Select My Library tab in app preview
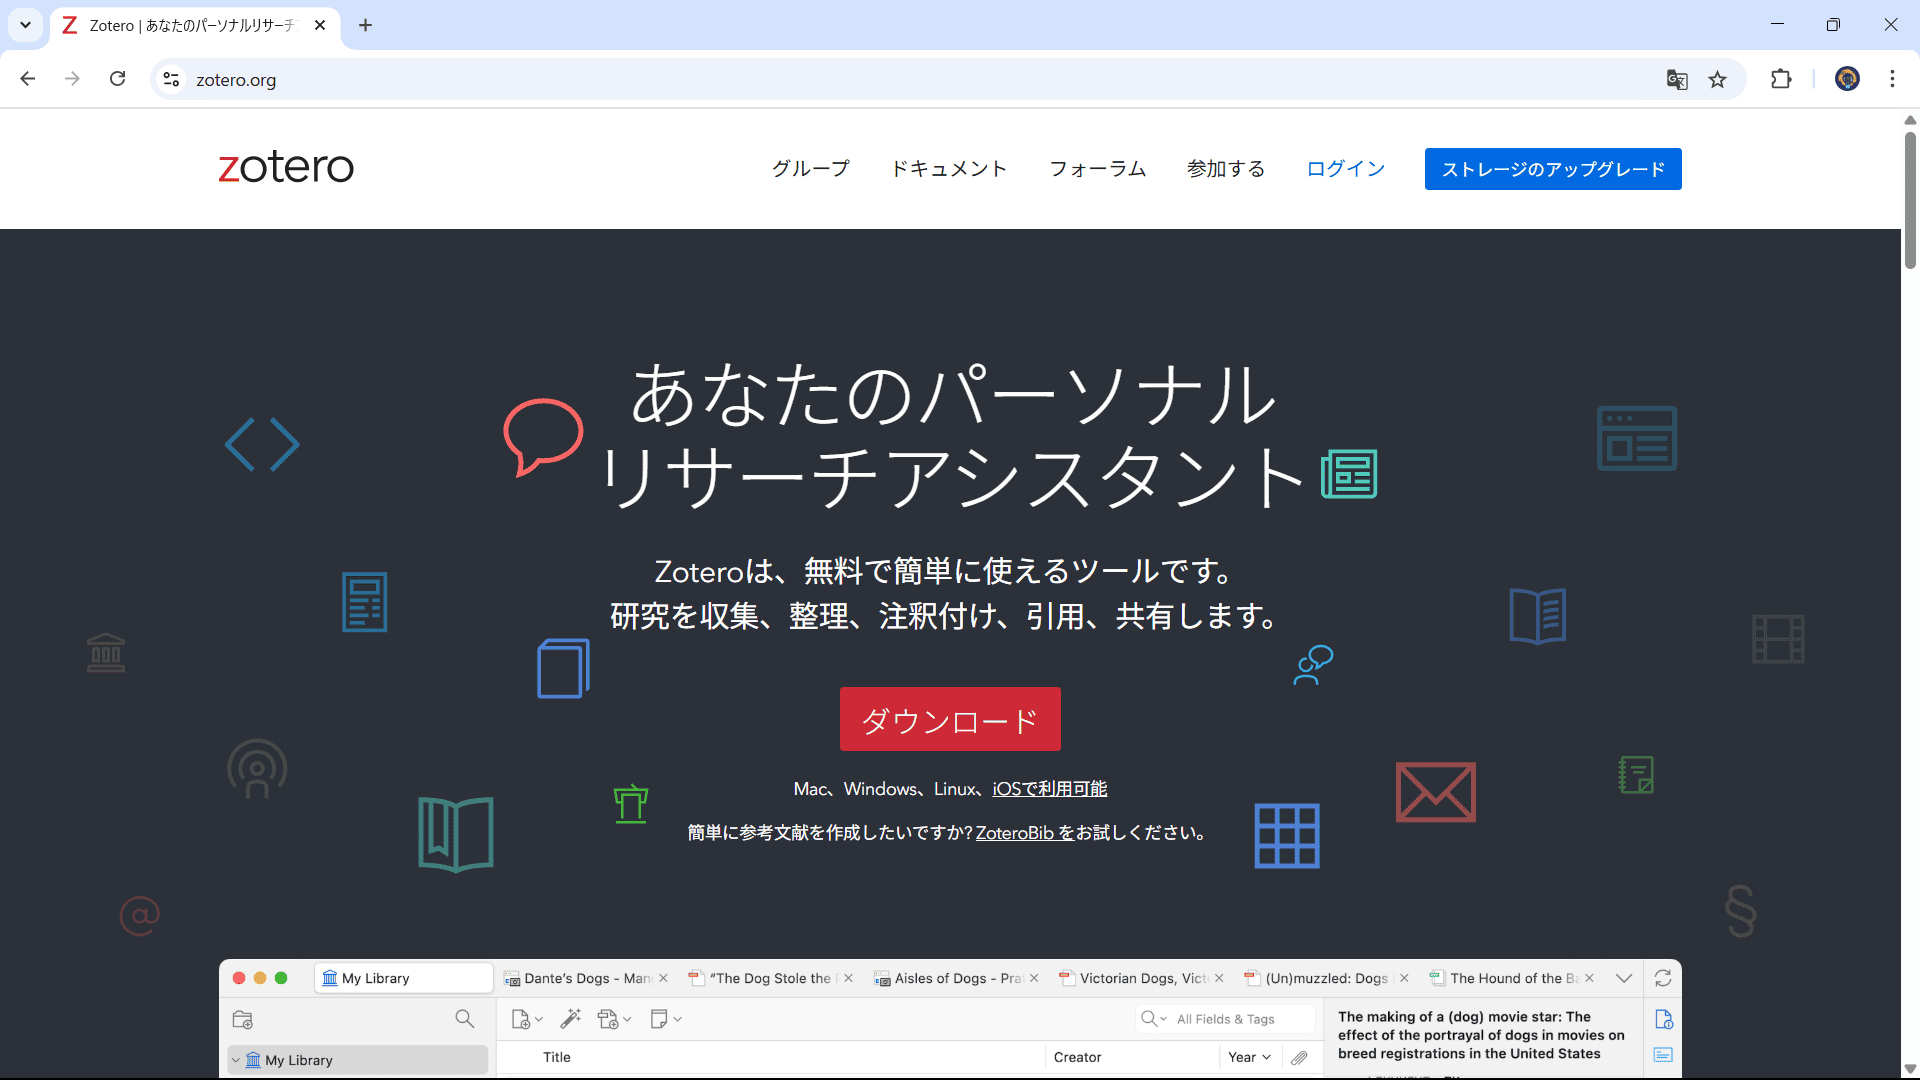1920x1080 pixels. coord(404,978)
